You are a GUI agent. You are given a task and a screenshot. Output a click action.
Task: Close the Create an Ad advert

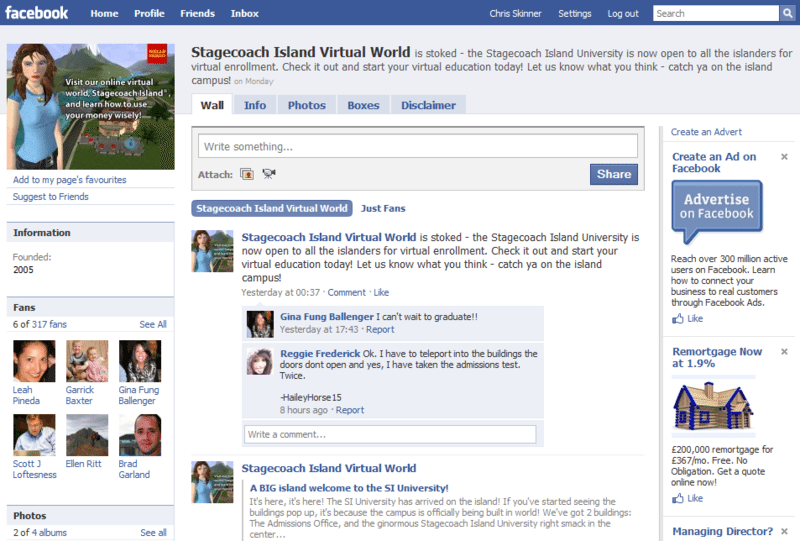click(784, 157)
